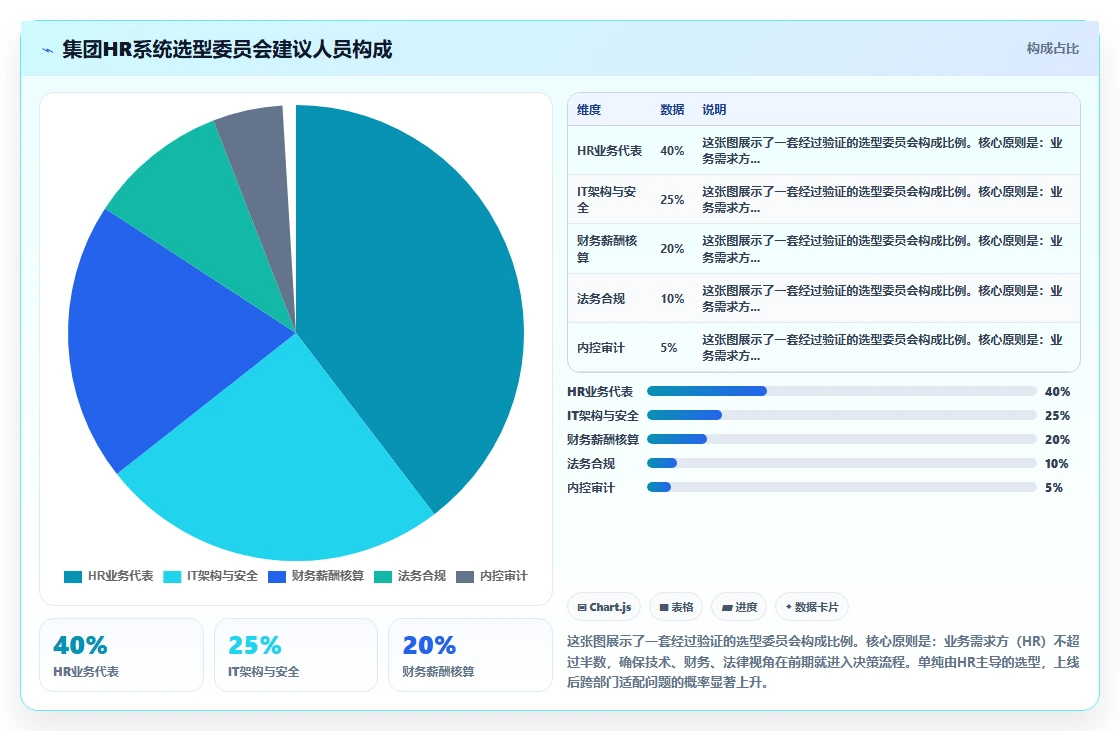
Task: Toggle HR业务代表 legend swatch
Action: pyautogui.click(x=73, y=577)
